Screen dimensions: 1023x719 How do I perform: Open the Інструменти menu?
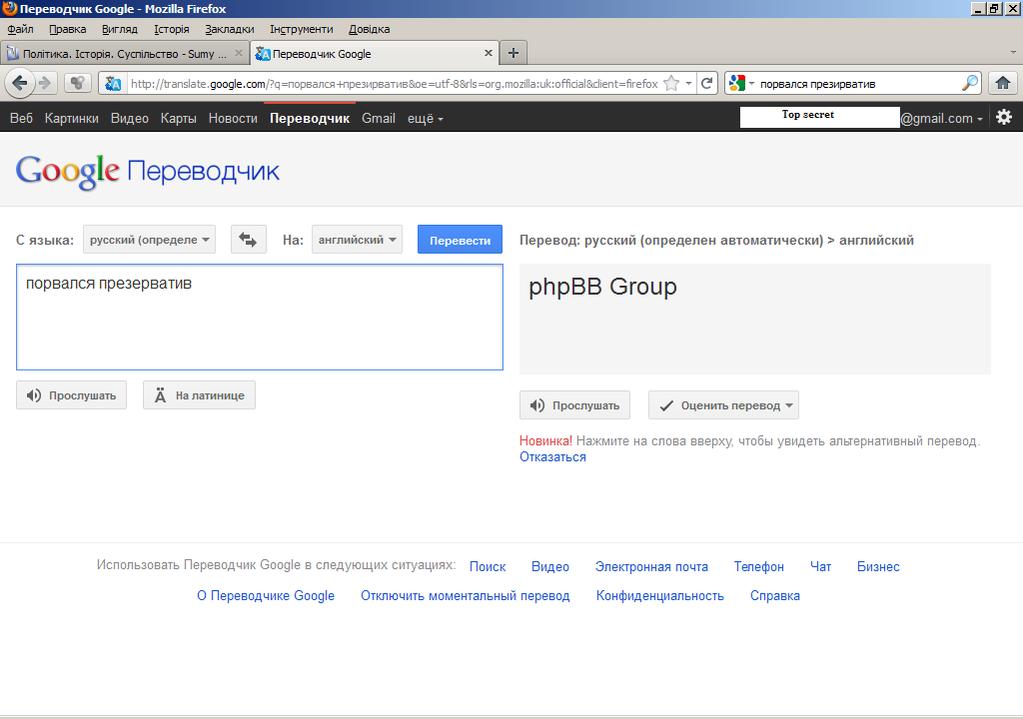pyautogui.click(x=301, y=29)
